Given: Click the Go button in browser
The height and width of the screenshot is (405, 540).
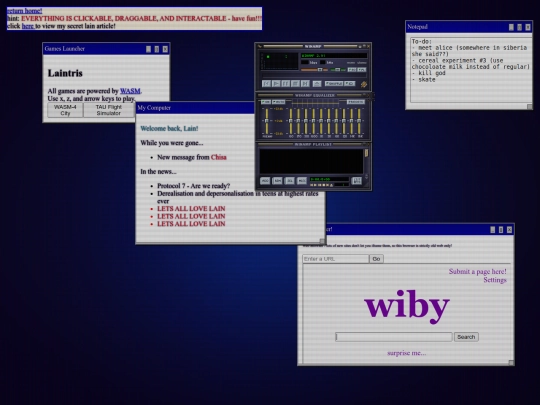Looking at the screenshot, I should click(x=376, y=259).
